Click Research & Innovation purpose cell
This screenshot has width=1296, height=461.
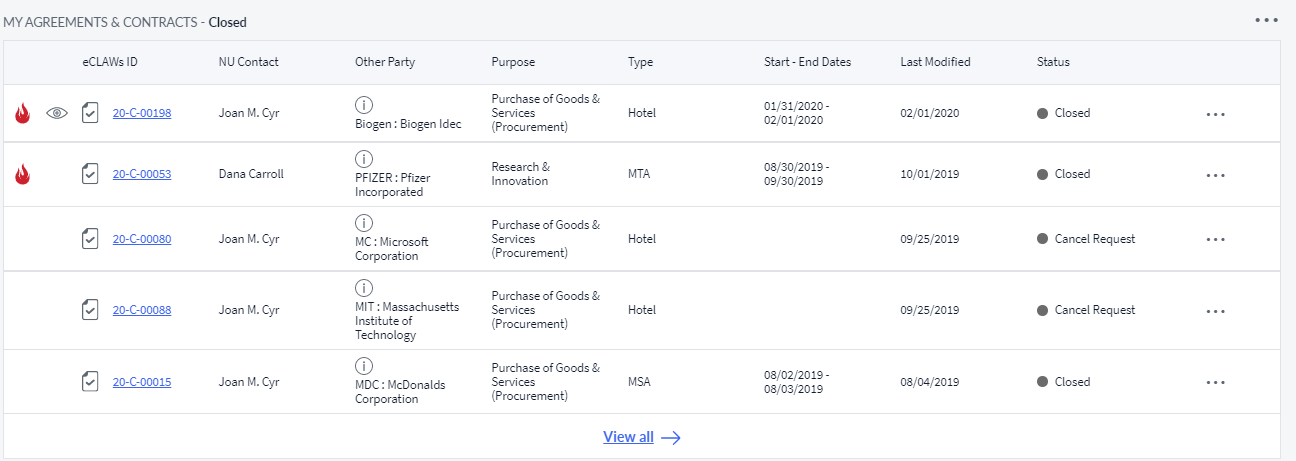521,174
